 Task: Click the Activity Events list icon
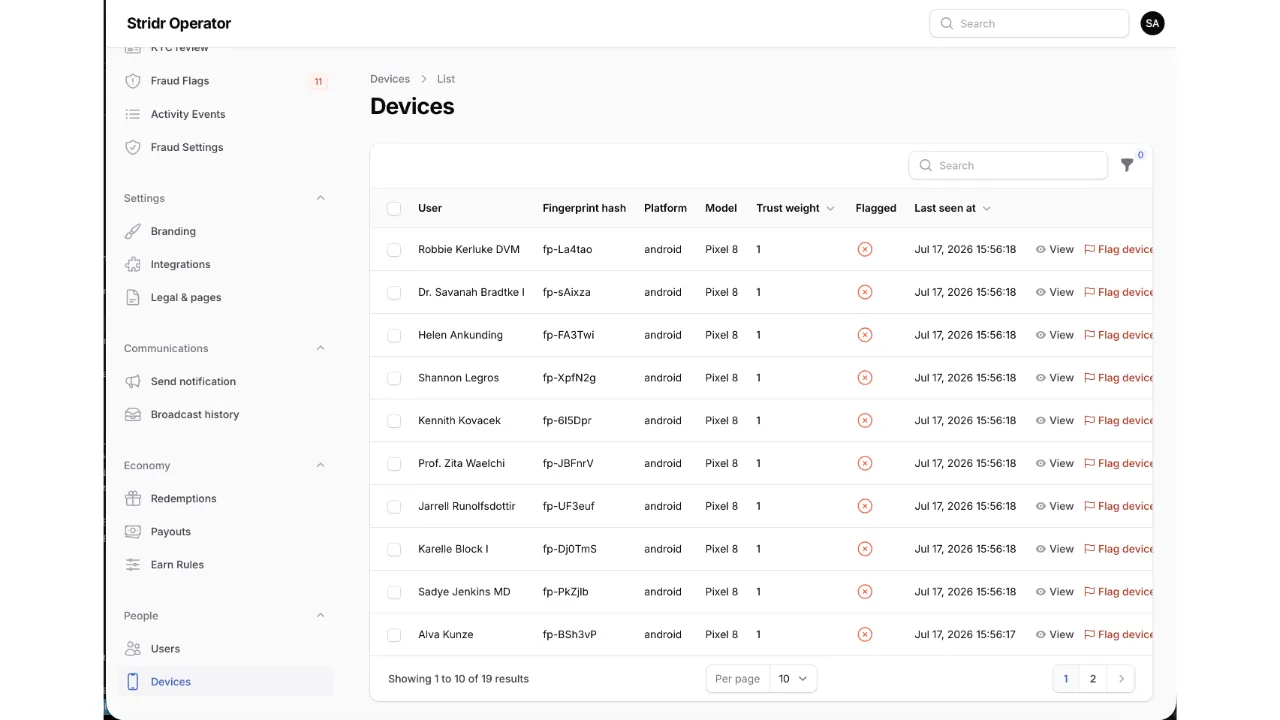132,114
